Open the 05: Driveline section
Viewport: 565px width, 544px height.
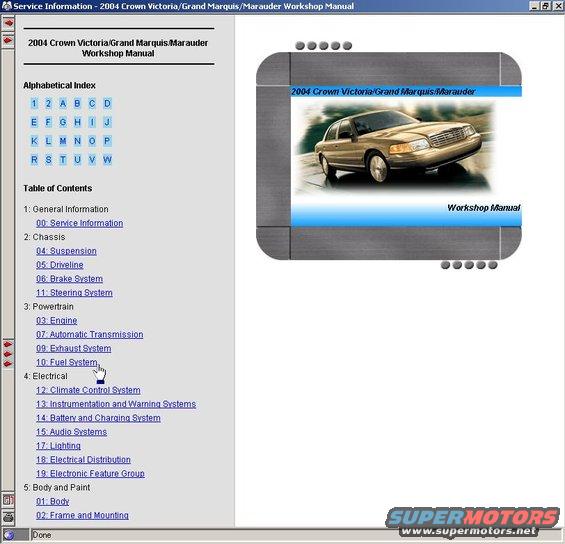(x=60, y=265)
